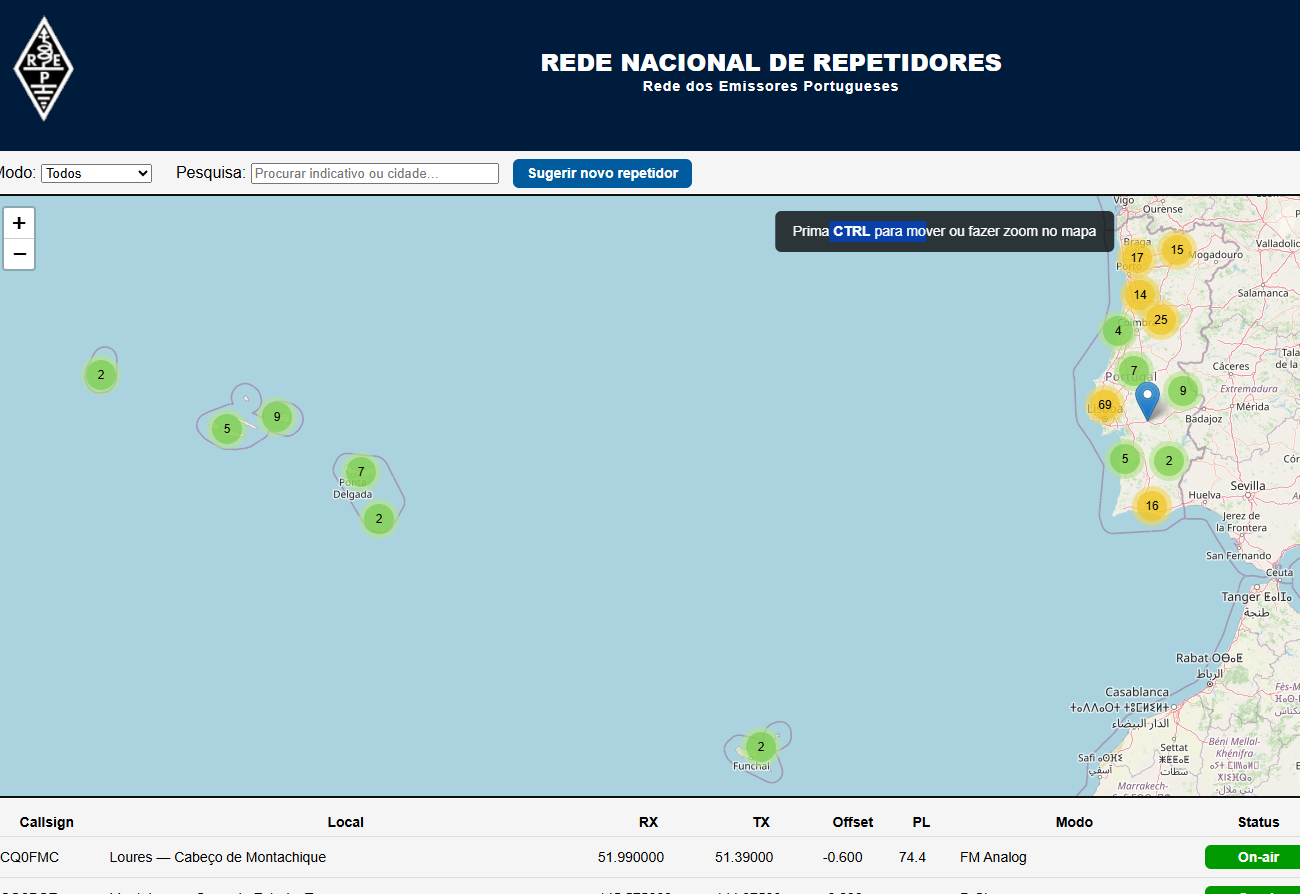Open the Modo filter dropdown
Image resolution: width=1300 pixels, height=894 pixels.
click(96, 173)
